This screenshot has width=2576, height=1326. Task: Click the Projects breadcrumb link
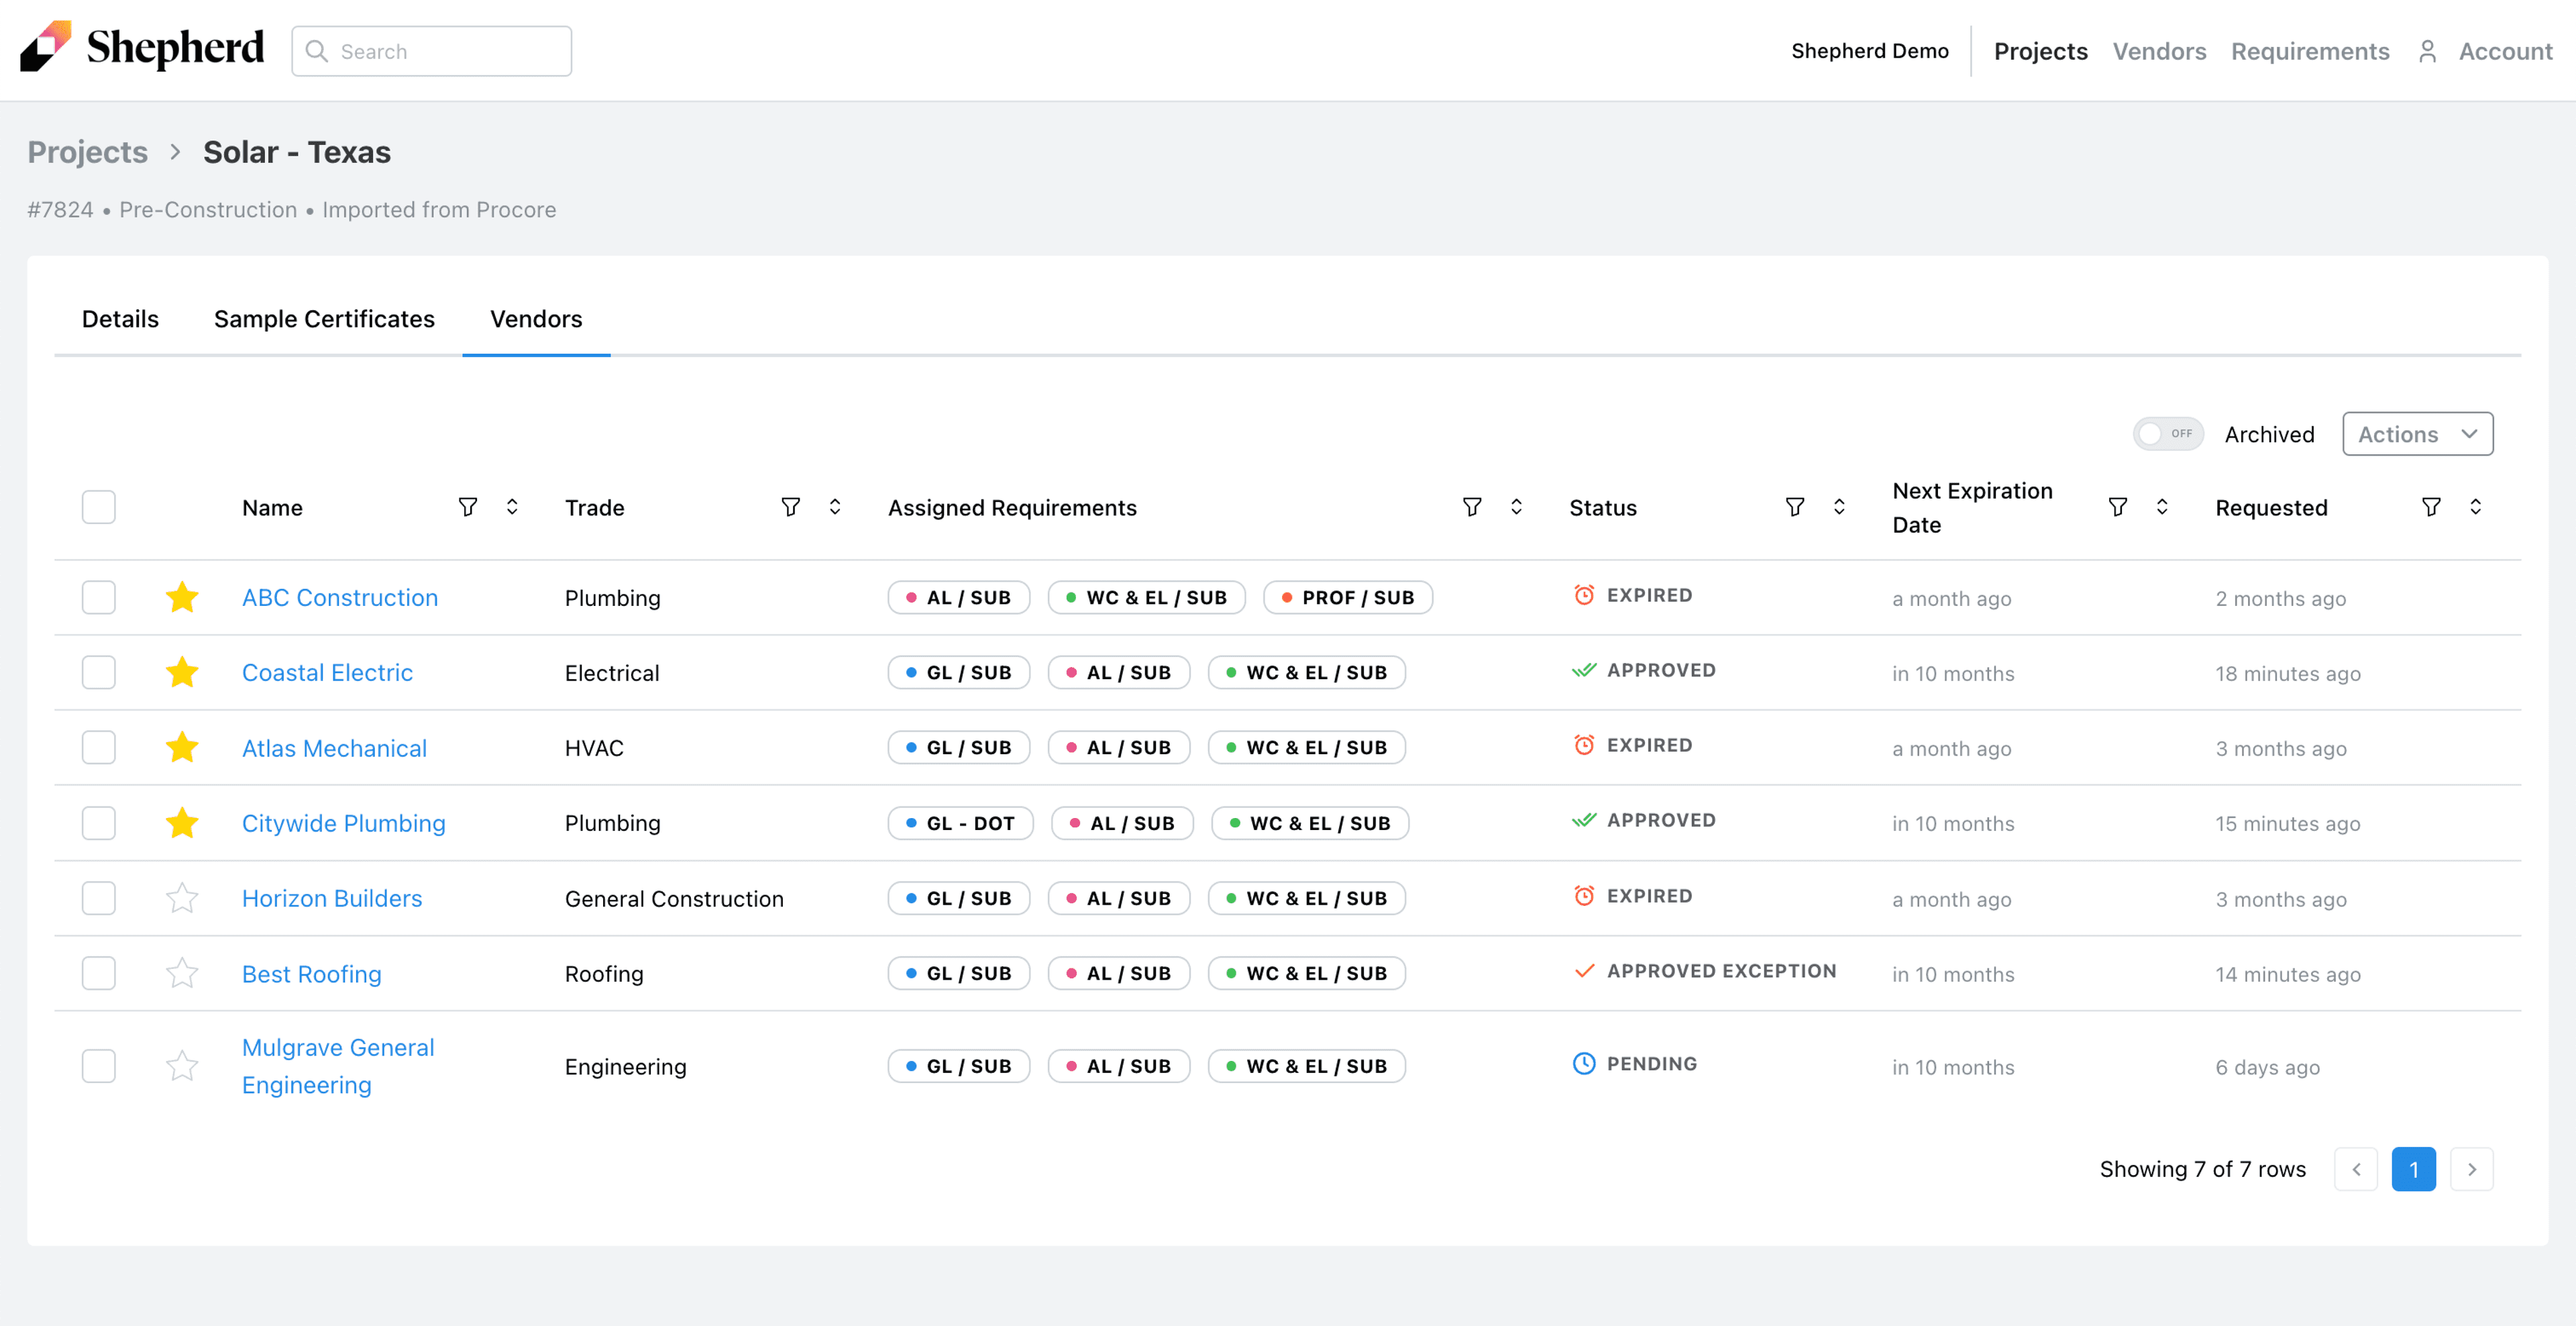tap(87, 152)
